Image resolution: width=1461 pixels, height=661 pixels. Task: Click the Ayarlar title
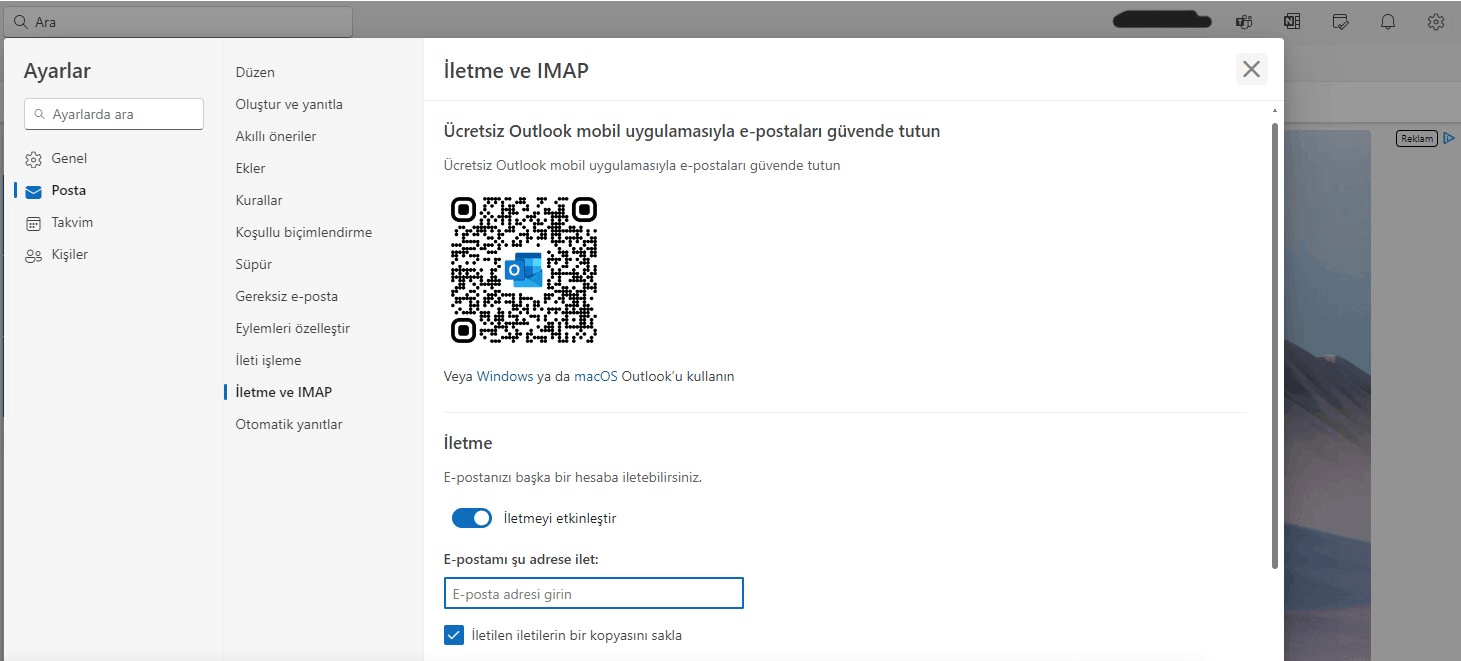(57, 71)
